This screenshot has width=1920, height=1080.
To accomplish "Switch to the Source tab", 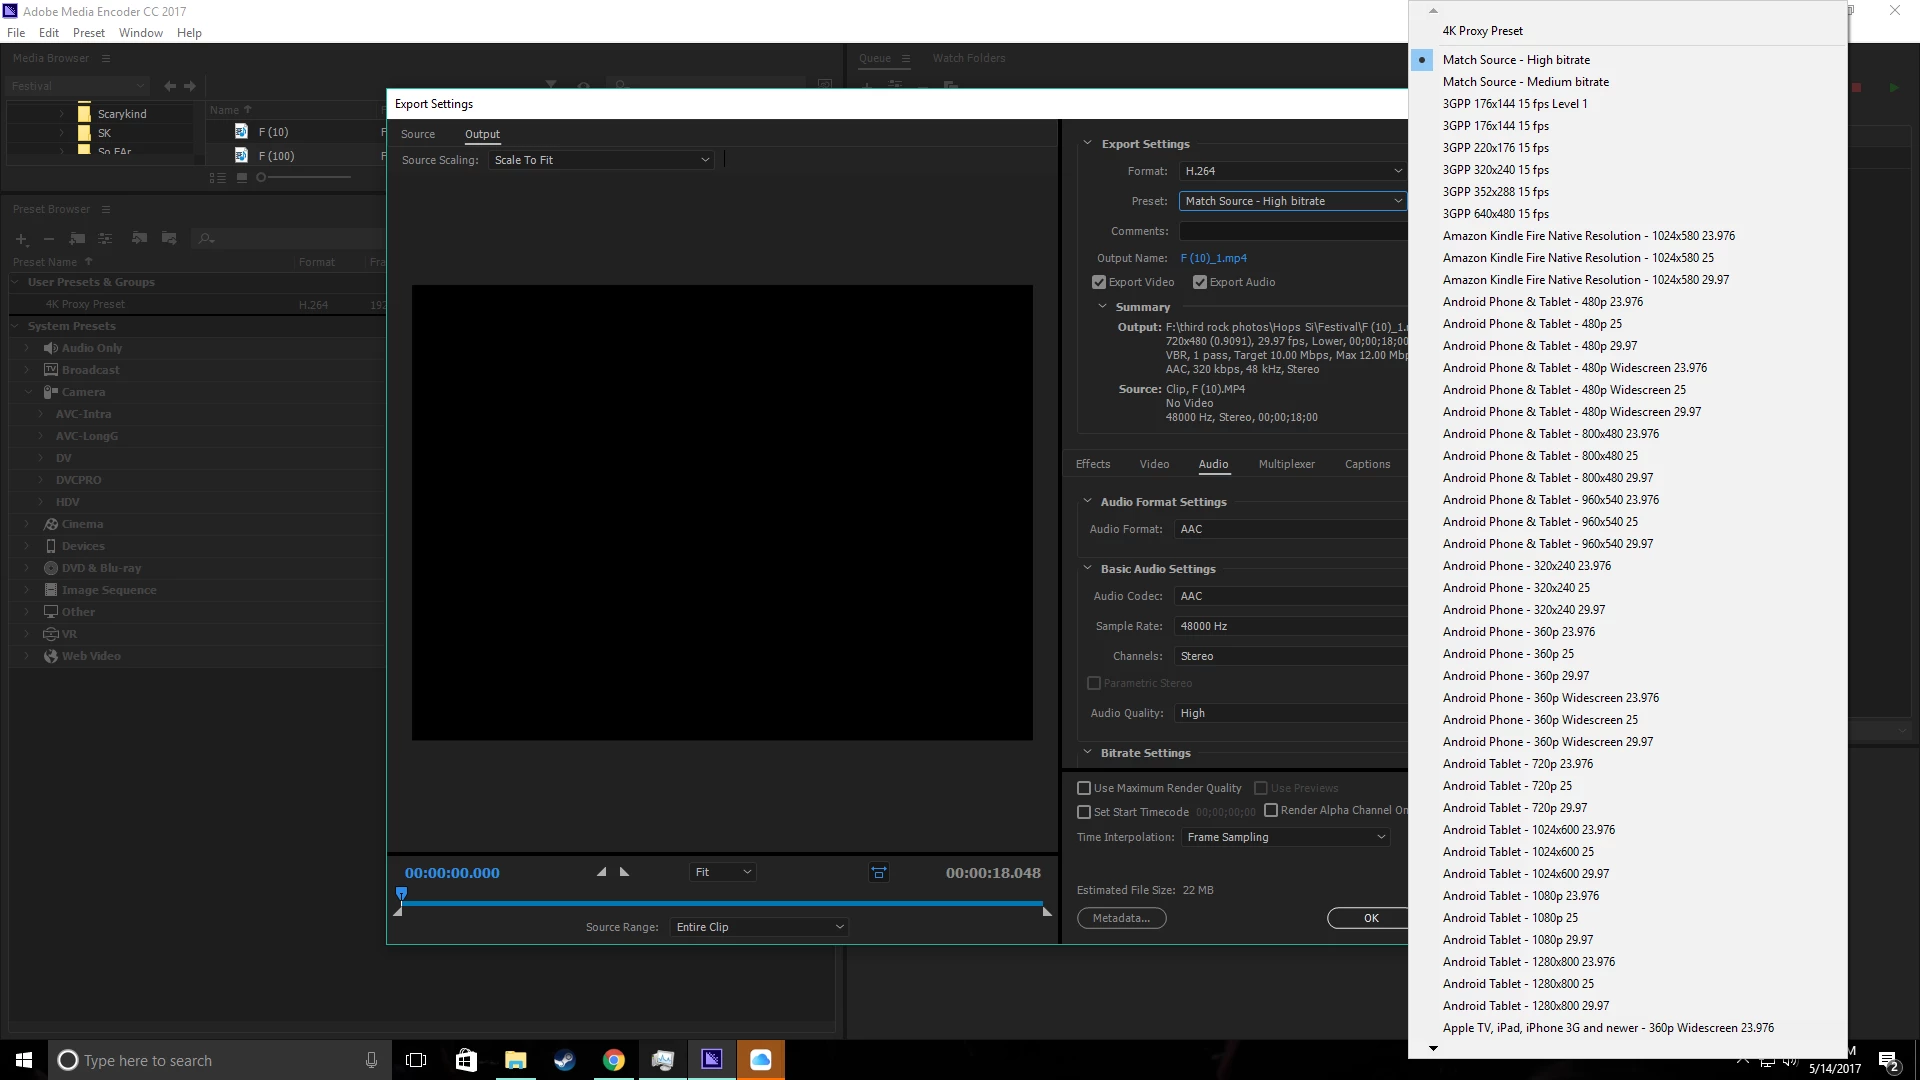I will (x=418, y=134).
